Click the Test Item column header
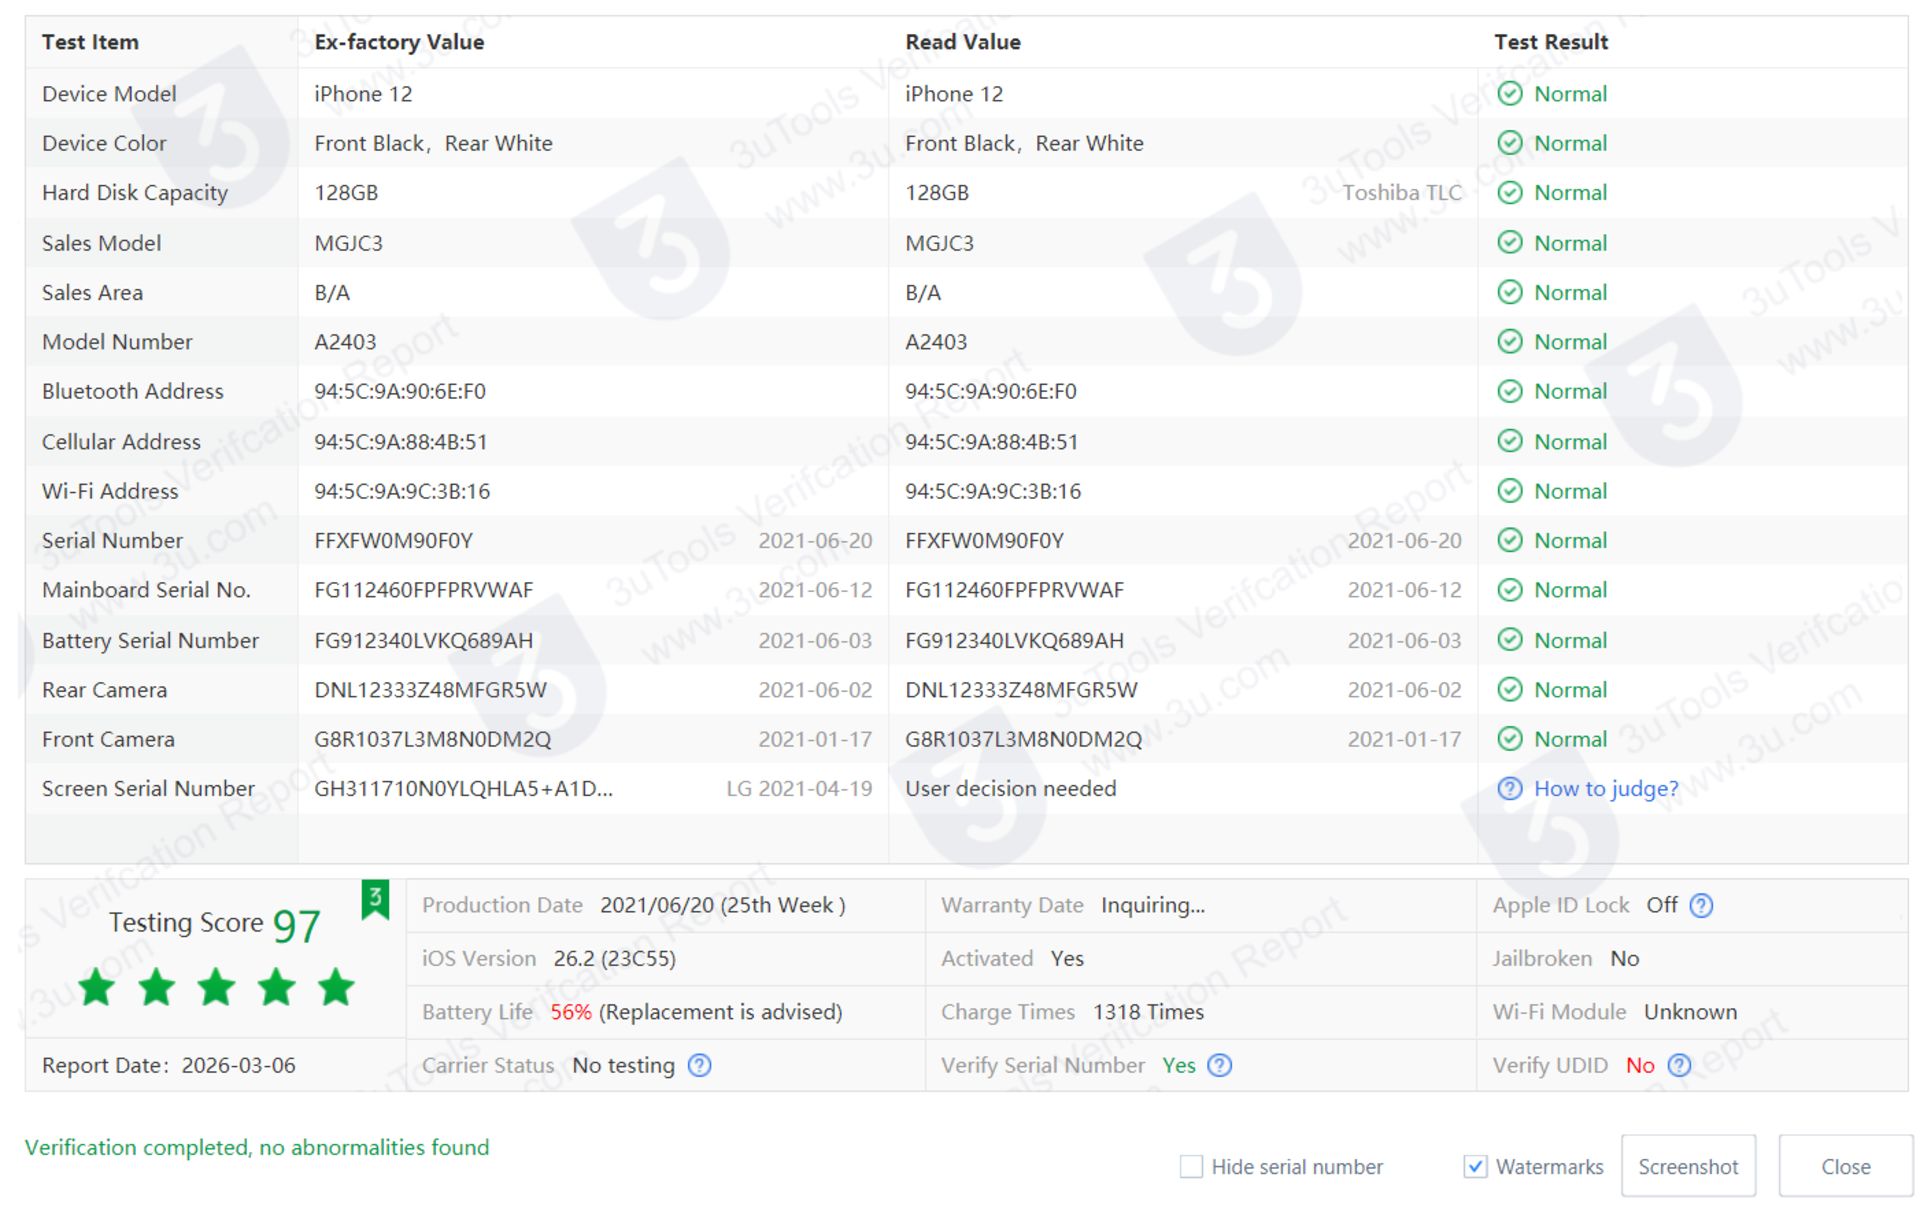1920x1207 pixels. 90,42
